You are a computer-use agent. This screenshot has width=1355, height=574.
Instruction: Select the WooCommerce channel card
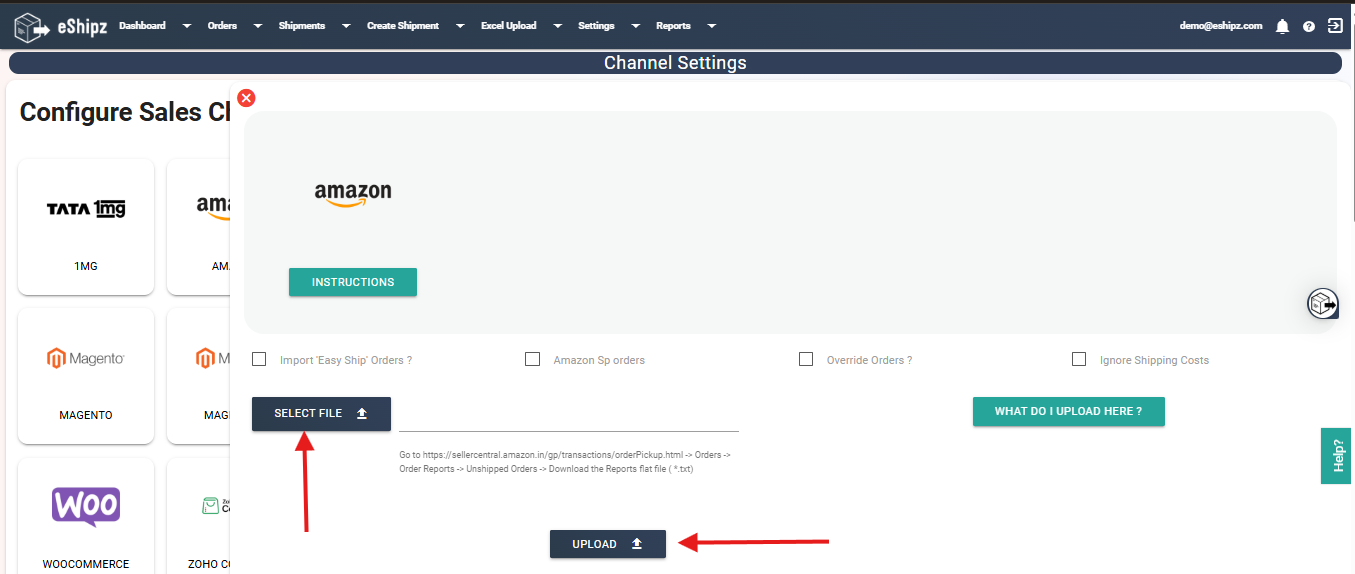pos(86,516)
